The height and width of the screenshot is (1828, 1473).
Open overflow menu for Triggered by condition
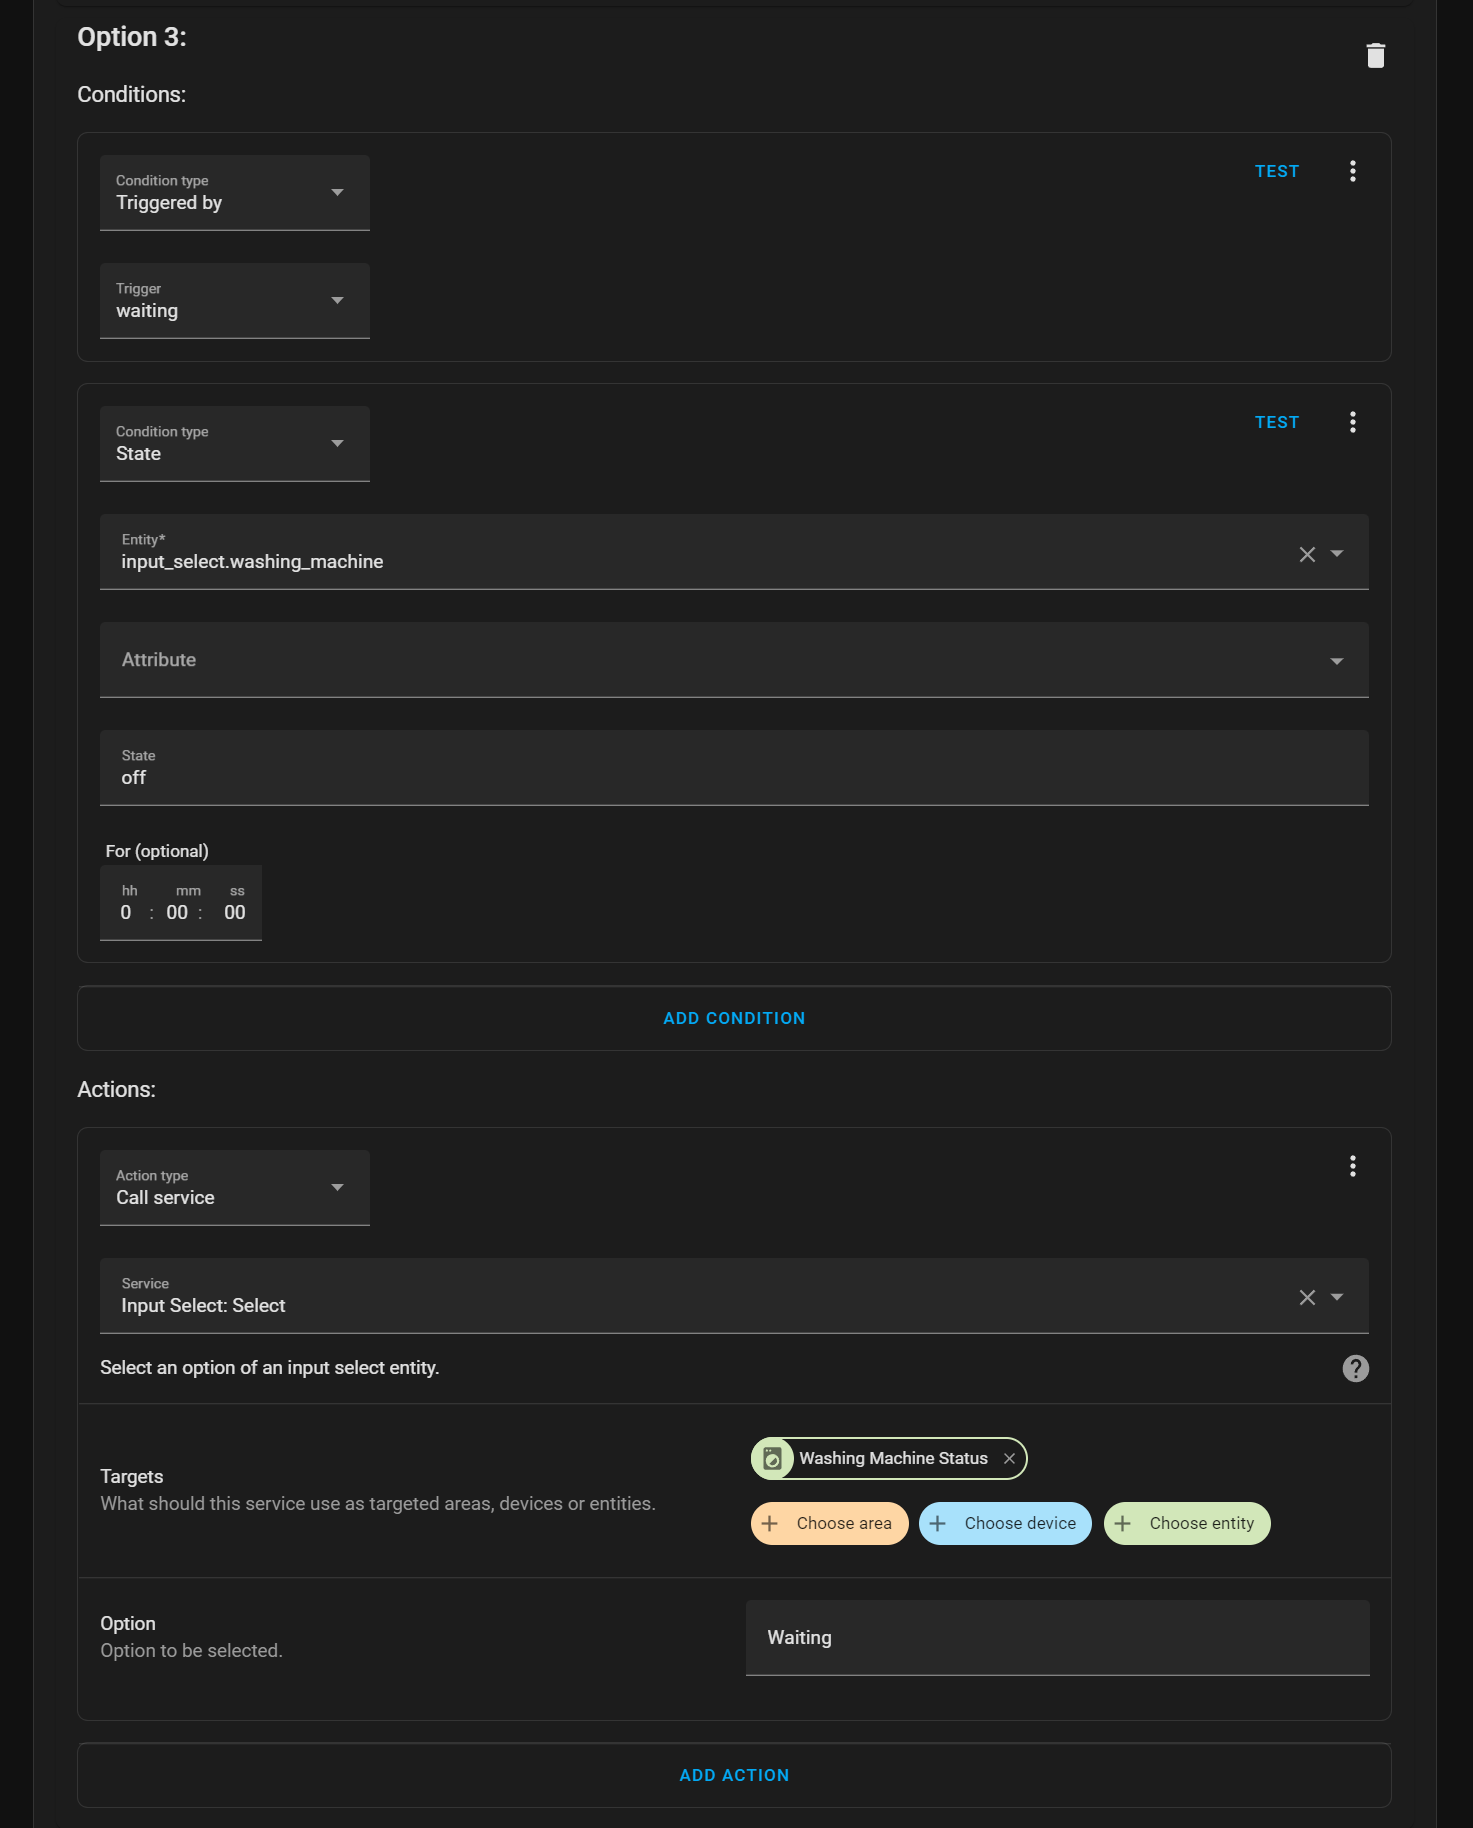(1352, 171)
